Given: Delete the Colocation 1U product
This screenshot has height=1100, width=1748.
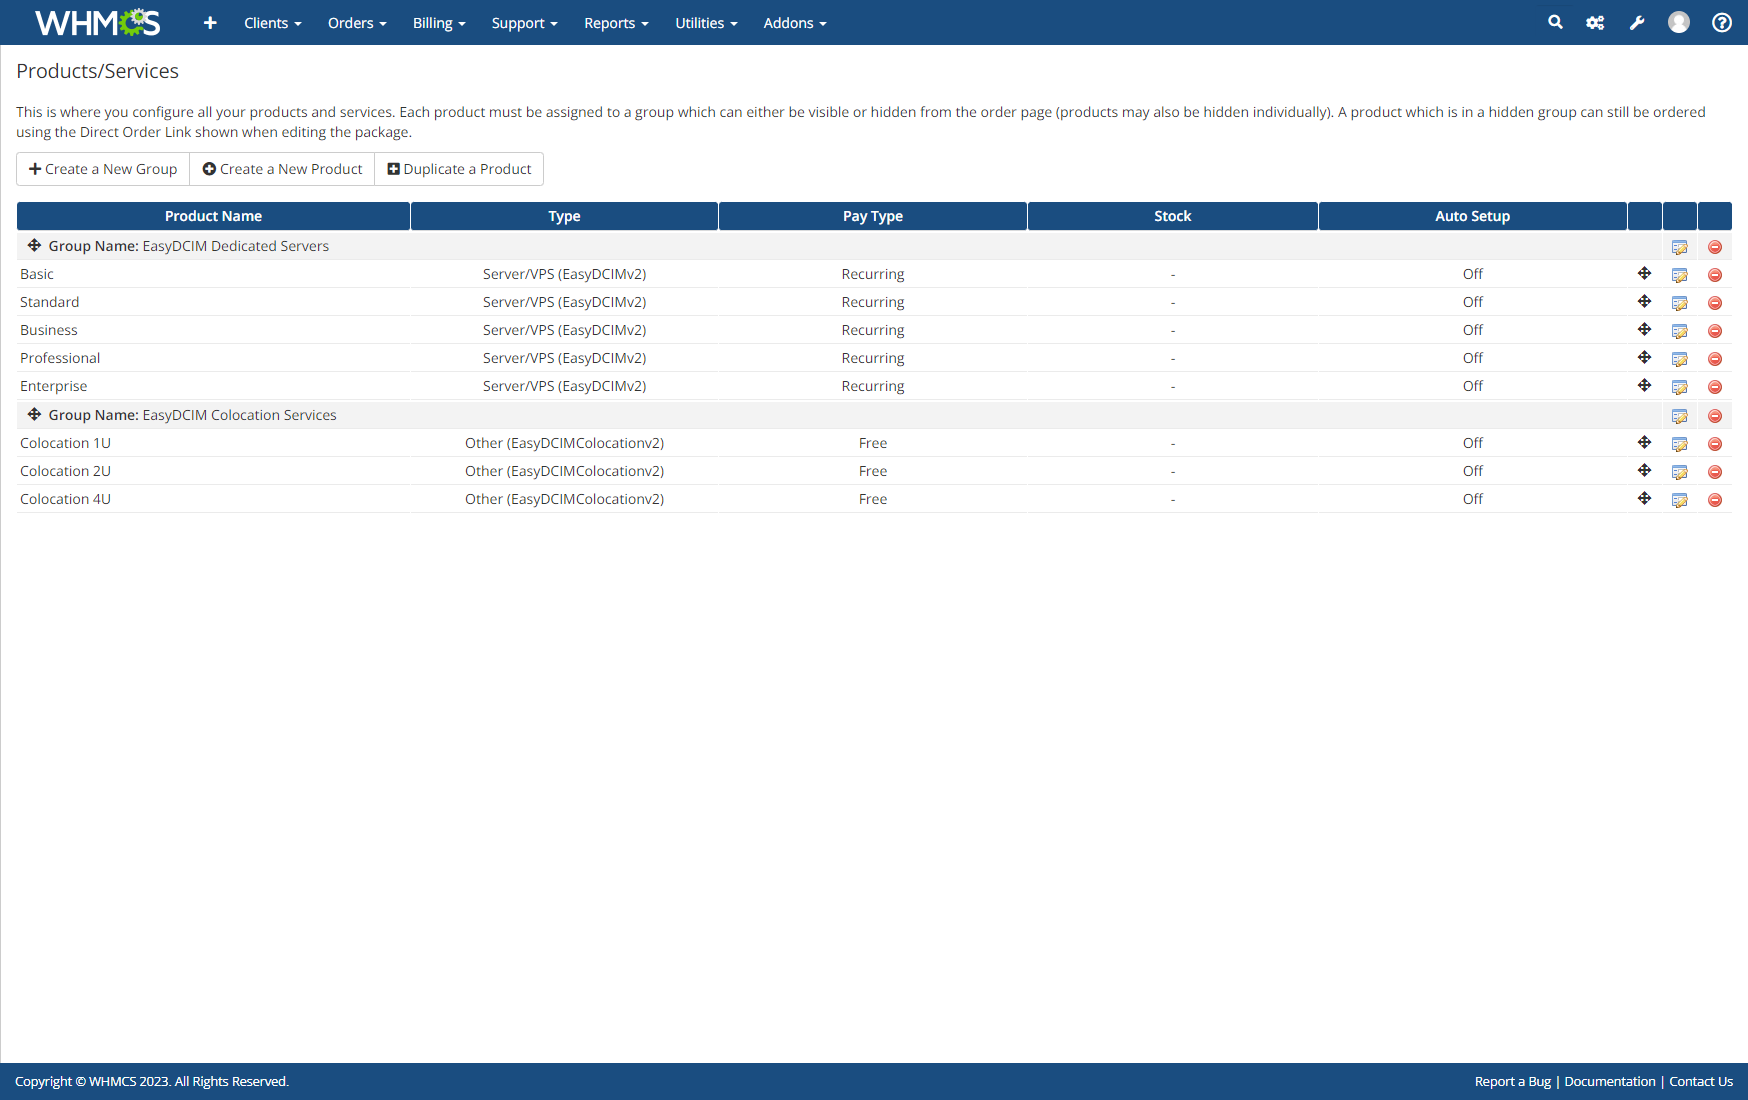Looking at the screenshot, I should (x=1715, y=444).
